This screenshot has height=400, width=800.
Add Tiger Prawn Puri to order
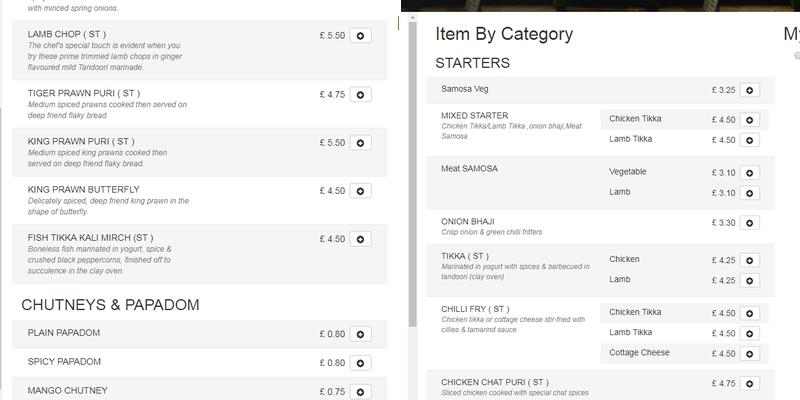pyautogui.click(x=361, y=95)
